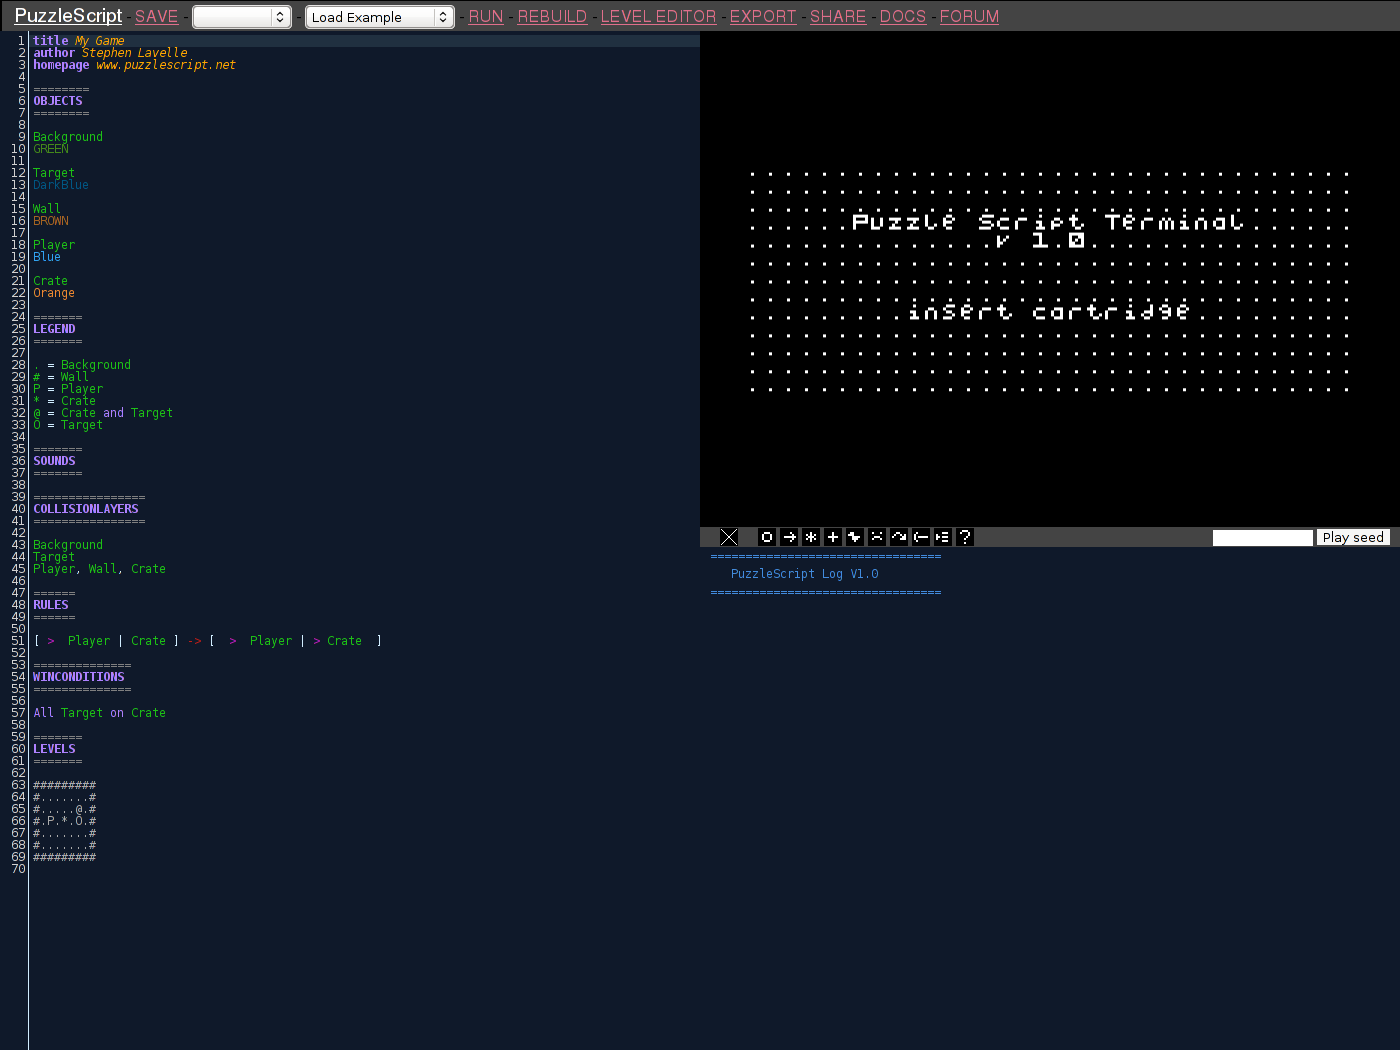
Task: Click the question mark sound icon
Action: point(965,537)
